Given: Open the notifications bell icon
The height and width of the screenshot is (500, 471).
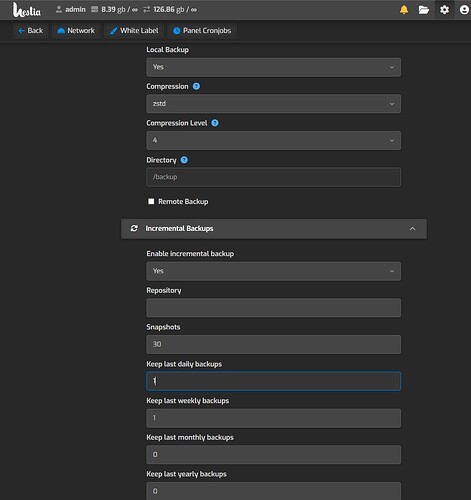Looking at the screenshot, I should pyautogui.click(x=404, y=10).
